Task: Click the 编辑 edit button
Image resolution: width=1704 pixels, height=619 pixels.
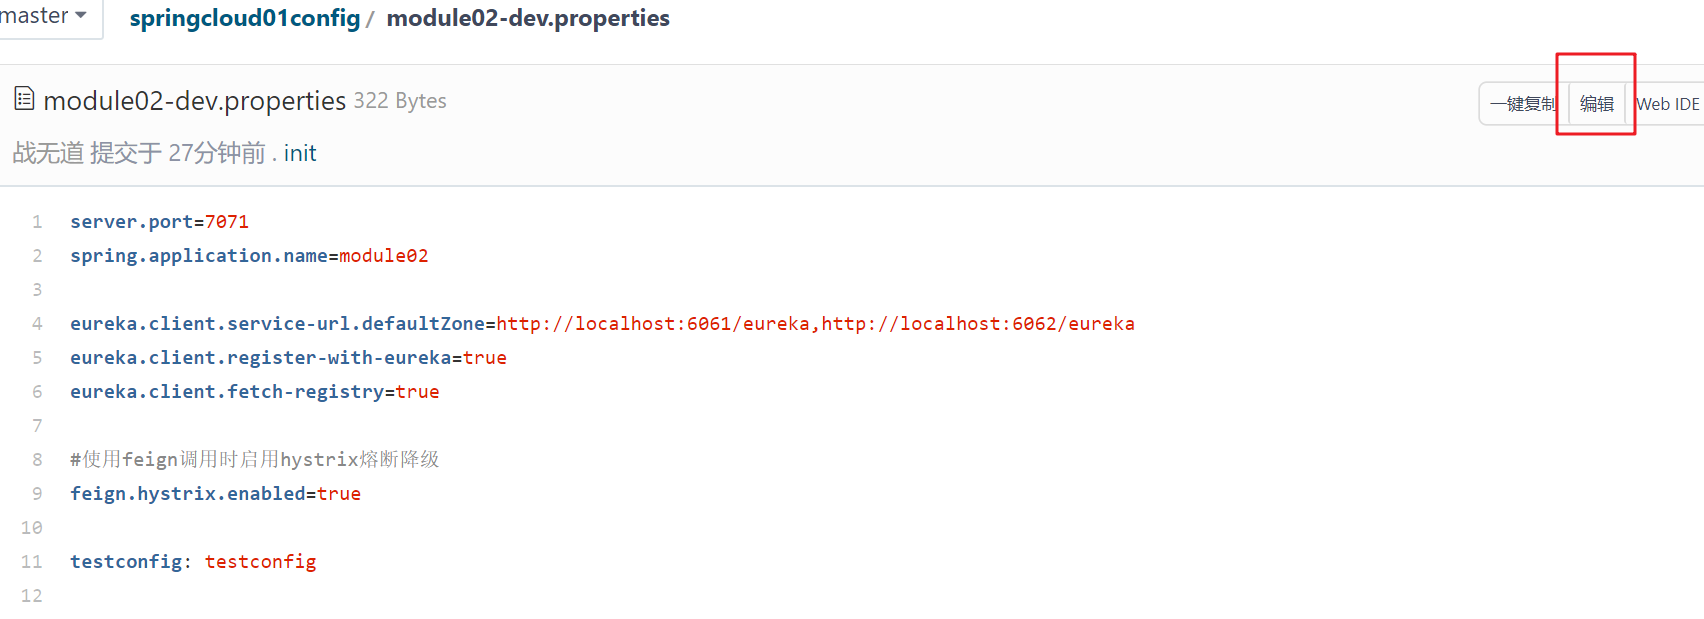Action: point(1597,104)
